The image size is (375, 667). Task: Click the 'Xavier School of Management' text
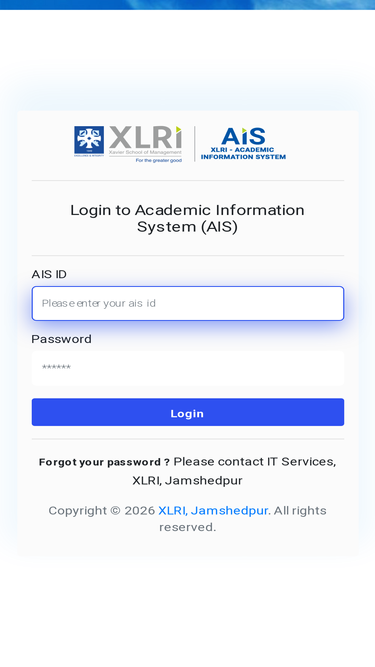point(145,152)
